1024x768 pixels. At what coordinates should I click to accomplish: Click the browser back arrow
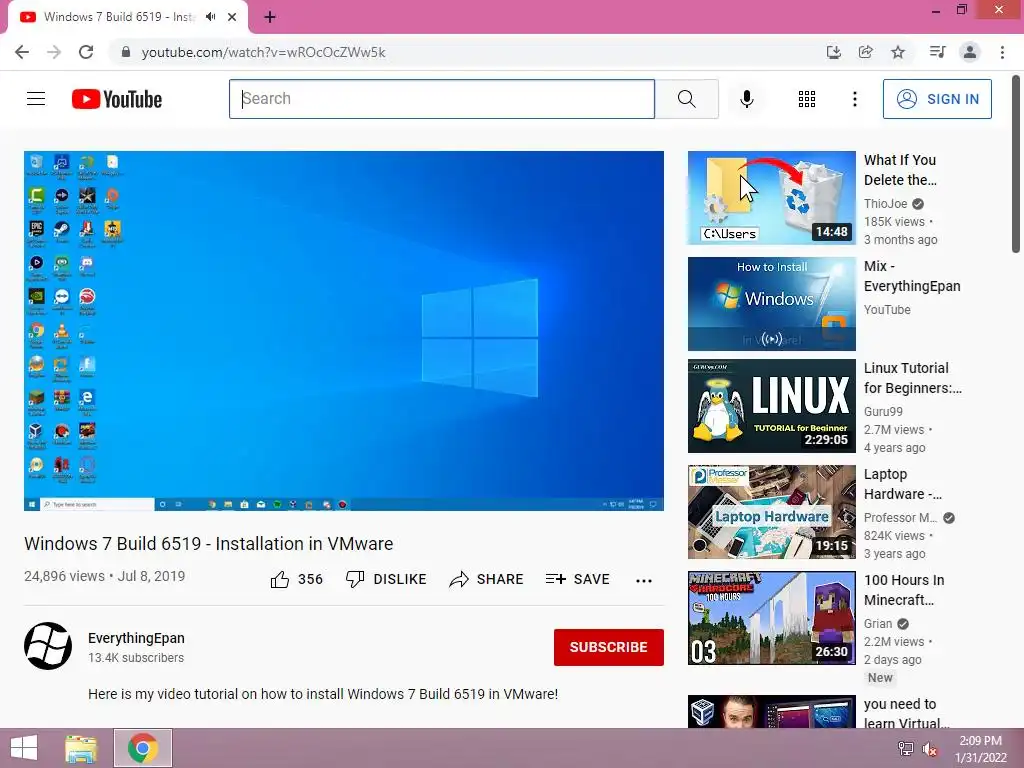tap(22, 52)
